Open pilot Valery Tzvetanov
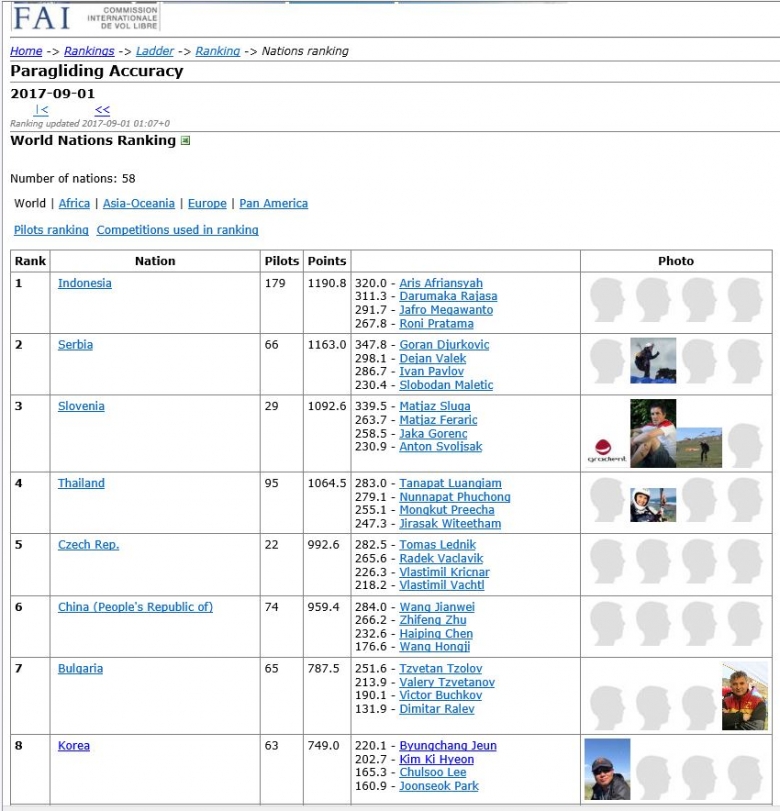The image size is (780, 811). tap(447, 682)
